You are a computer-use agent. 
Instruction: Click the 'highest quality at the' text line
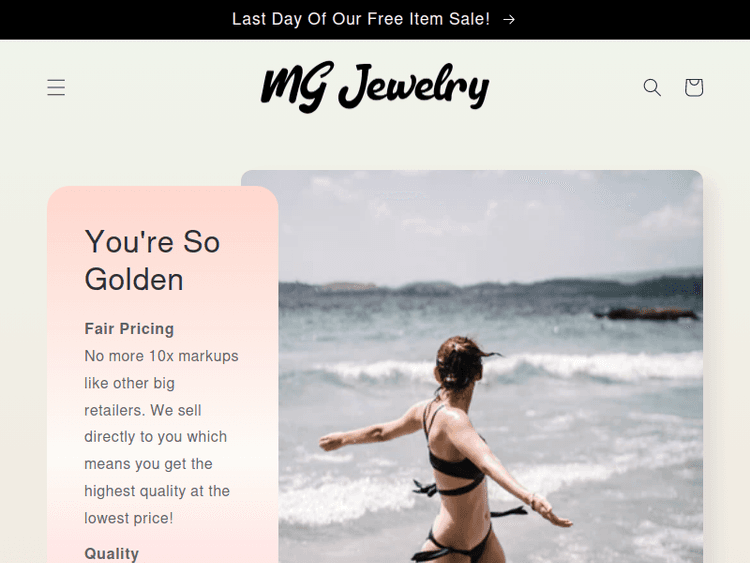coord(157,491)
